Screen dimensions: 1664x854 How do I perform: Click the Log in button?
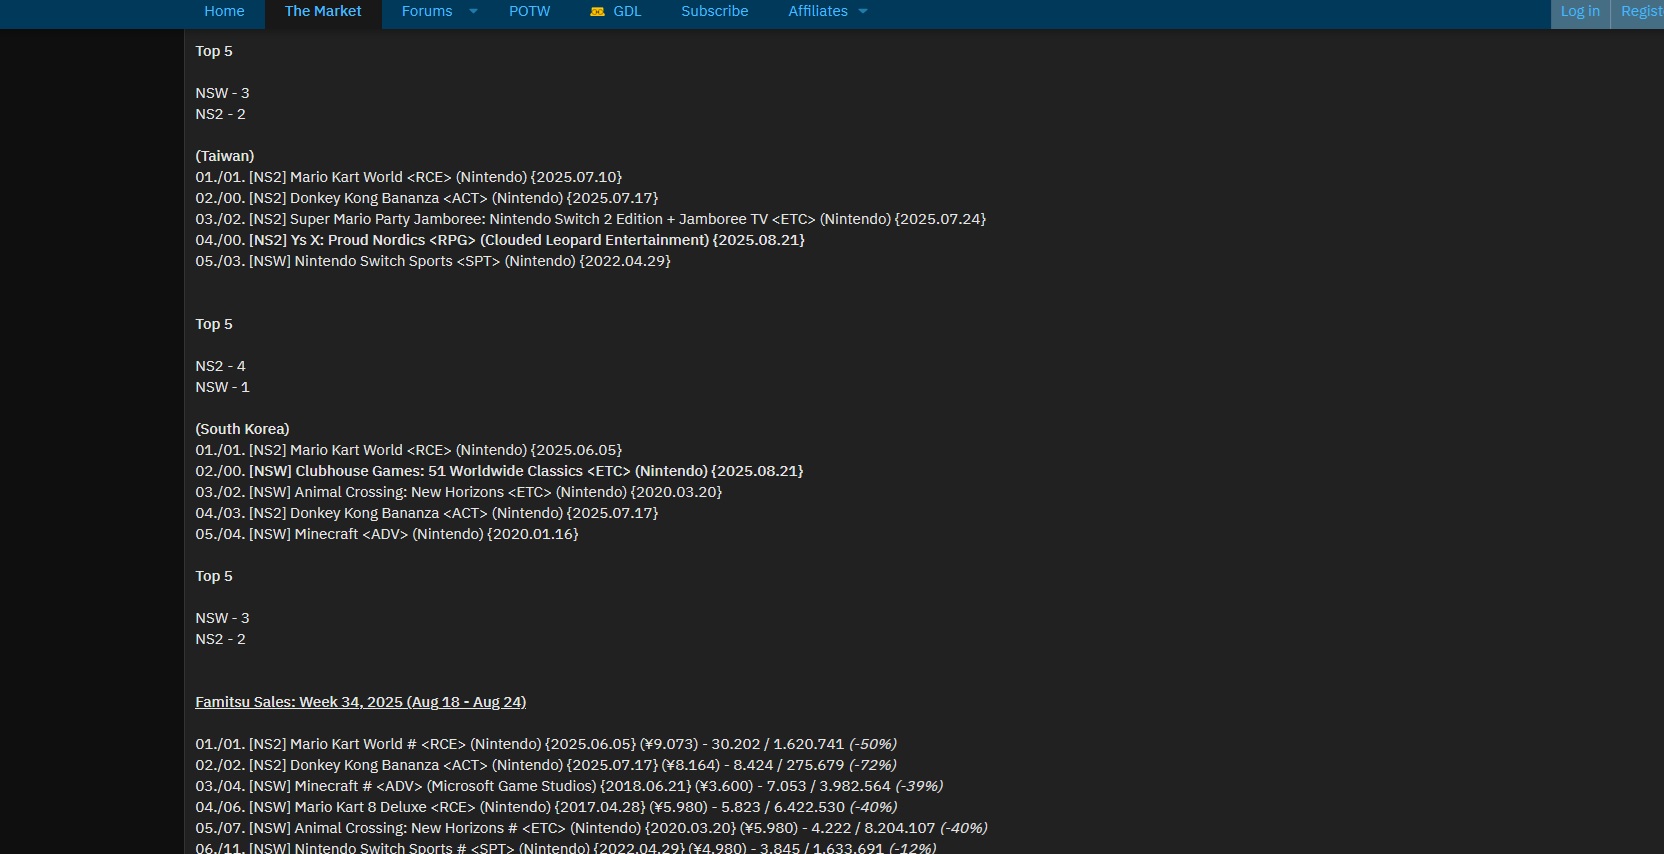tap(1580, 12)
